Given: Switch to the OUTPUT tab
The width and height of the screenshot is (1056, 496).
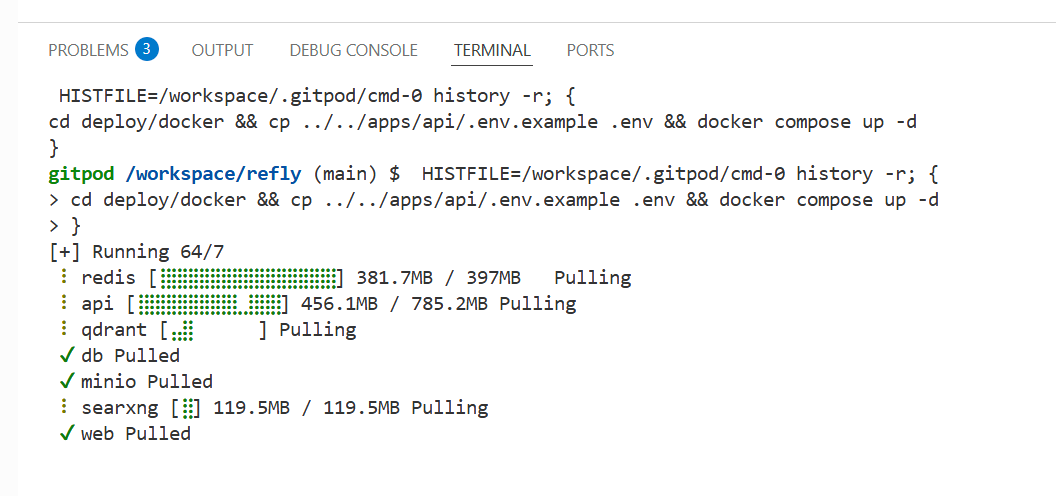Looking at the screenshot, I should click(x=222, y=50).
